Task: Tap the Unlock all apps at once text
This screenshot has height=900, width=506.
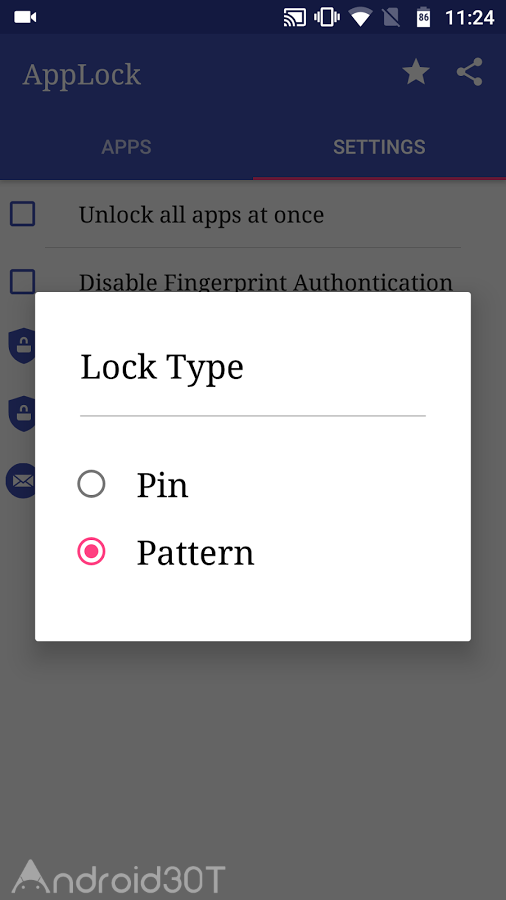Action: (201, 215)
